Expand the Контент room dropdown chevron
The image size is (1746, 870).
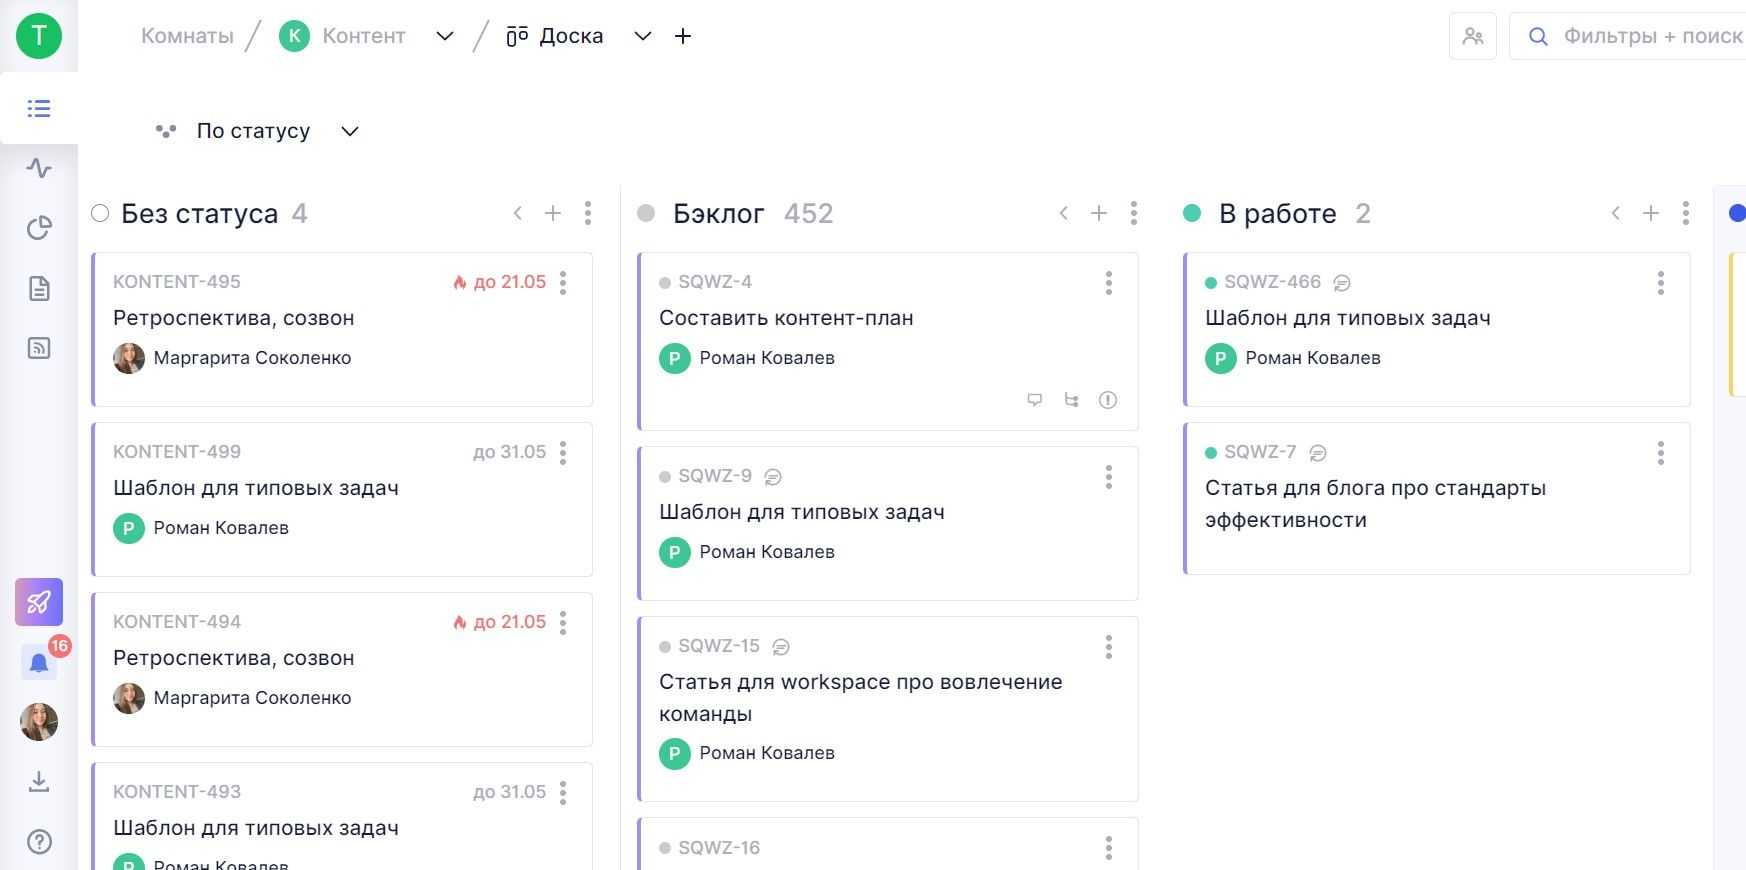point(445,36)
